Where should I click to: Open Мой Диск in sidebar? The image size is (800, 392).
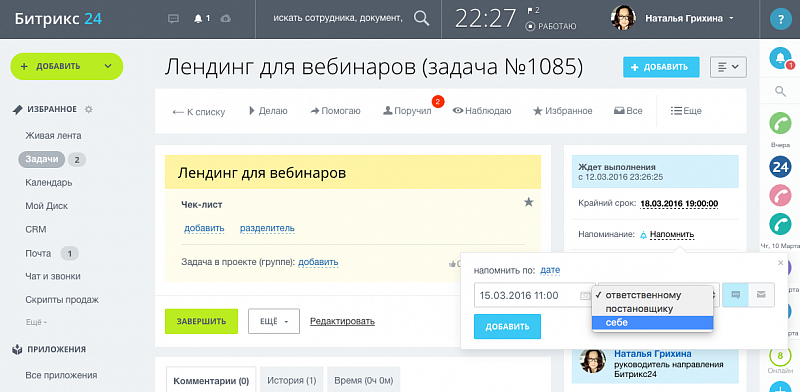coord(46,206)
